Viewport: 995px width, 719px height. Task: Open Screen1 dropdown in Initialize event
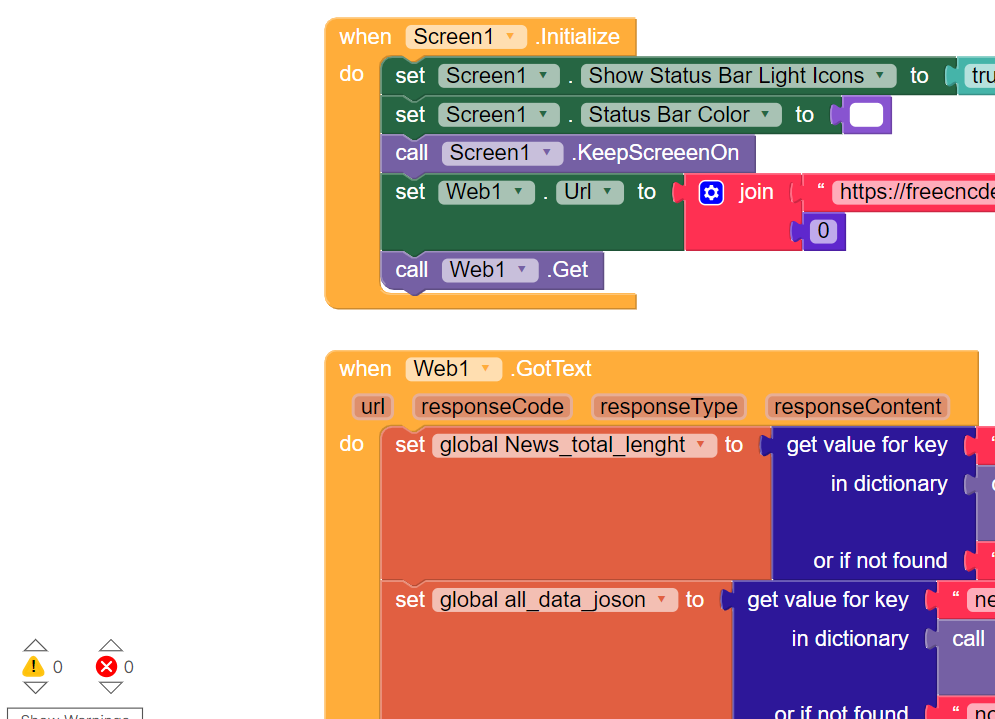(466, 37)
